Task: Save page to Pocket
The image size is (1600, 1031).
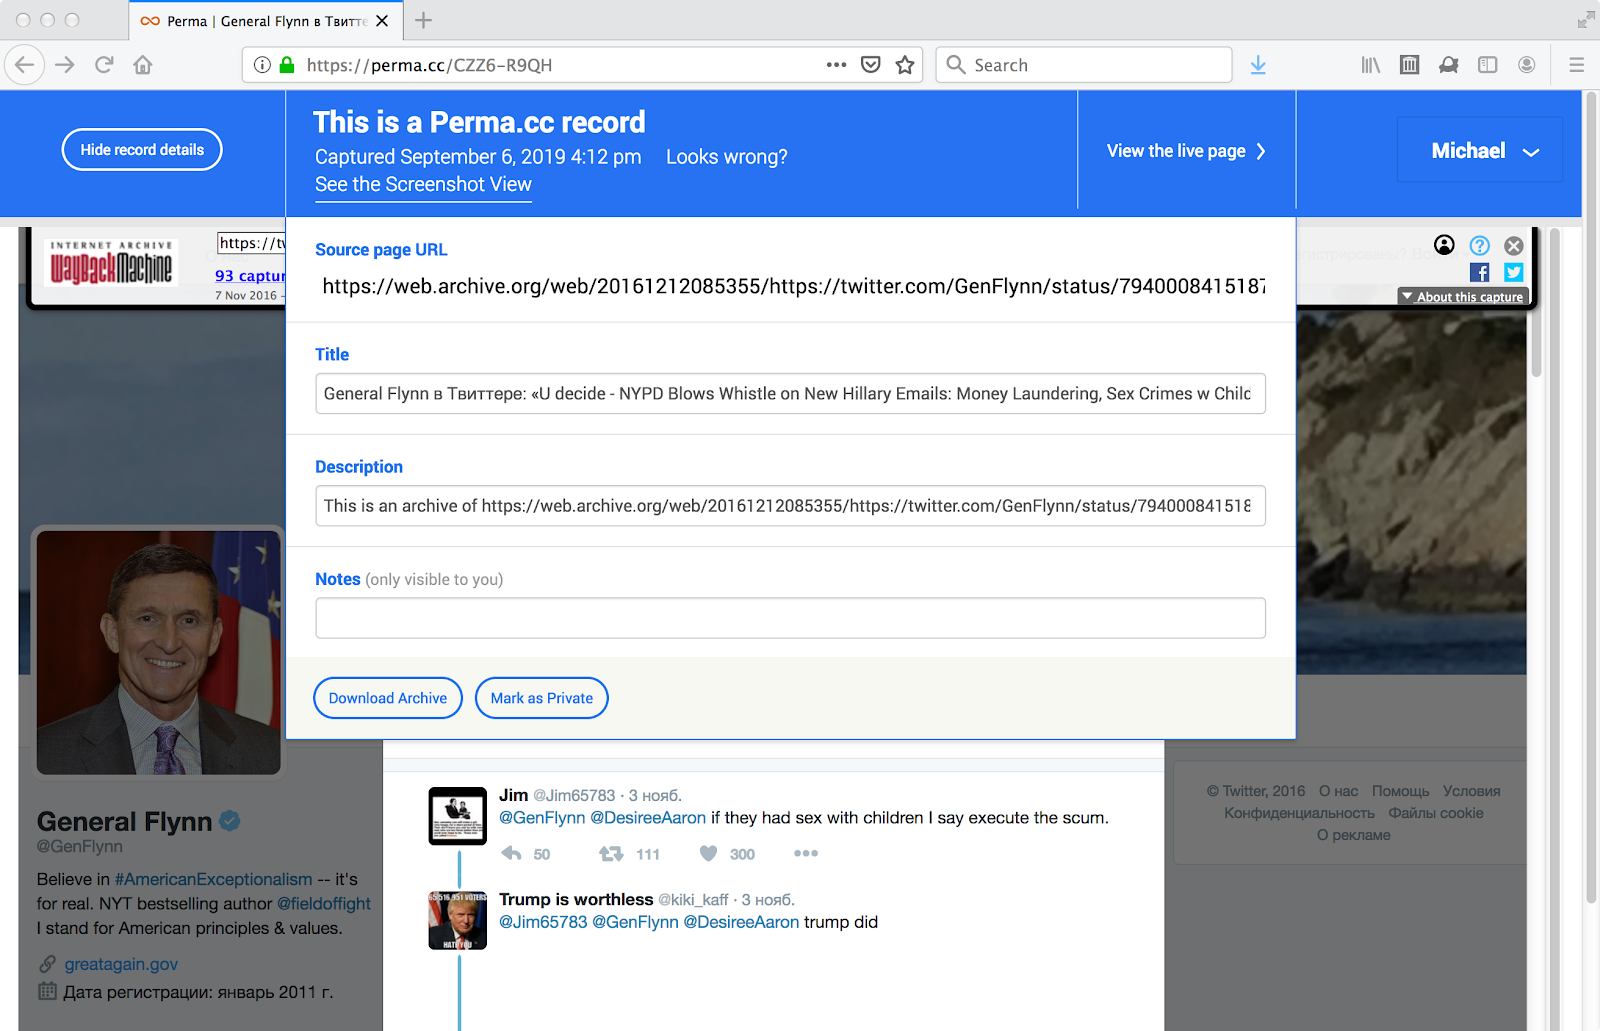Action: click(x=871, y=65)
